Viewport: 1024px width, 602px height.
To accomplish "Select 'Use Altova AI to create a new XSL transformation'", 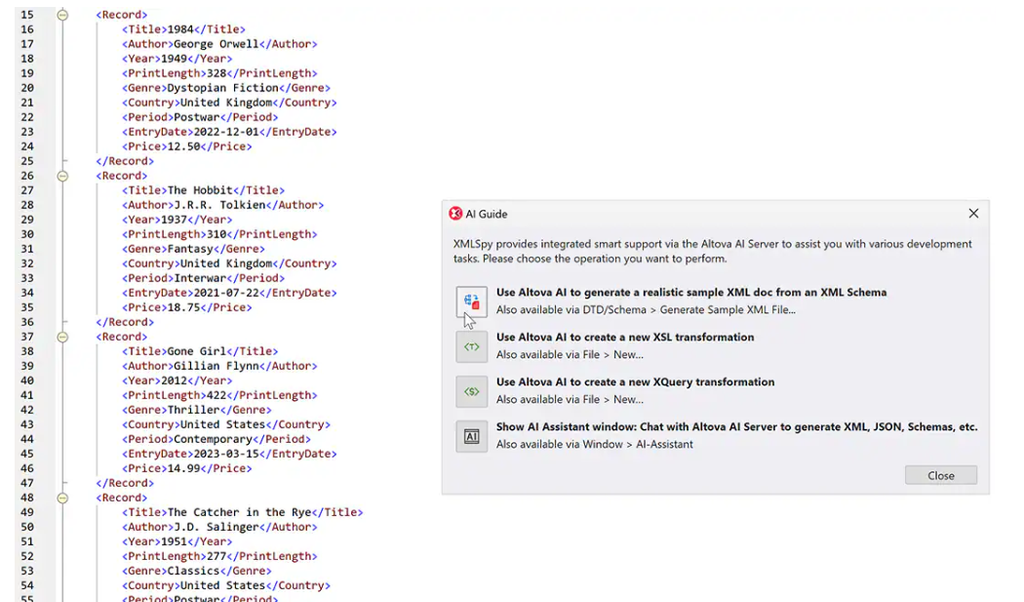I will (625, 337).
